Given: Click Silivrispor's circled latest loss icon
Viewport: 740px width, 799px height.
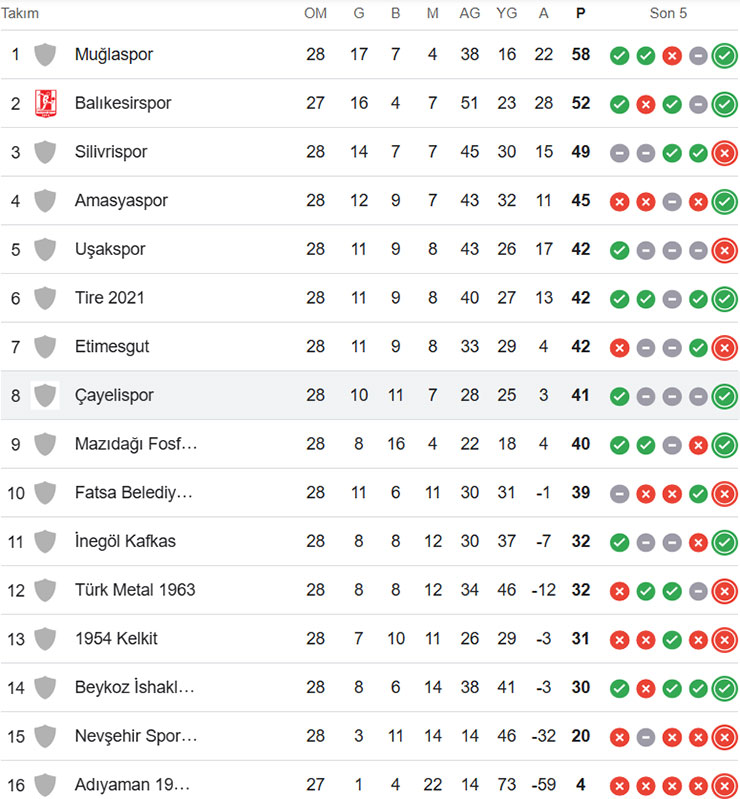Looking at the screenshot, I should (x=724, y=152).
